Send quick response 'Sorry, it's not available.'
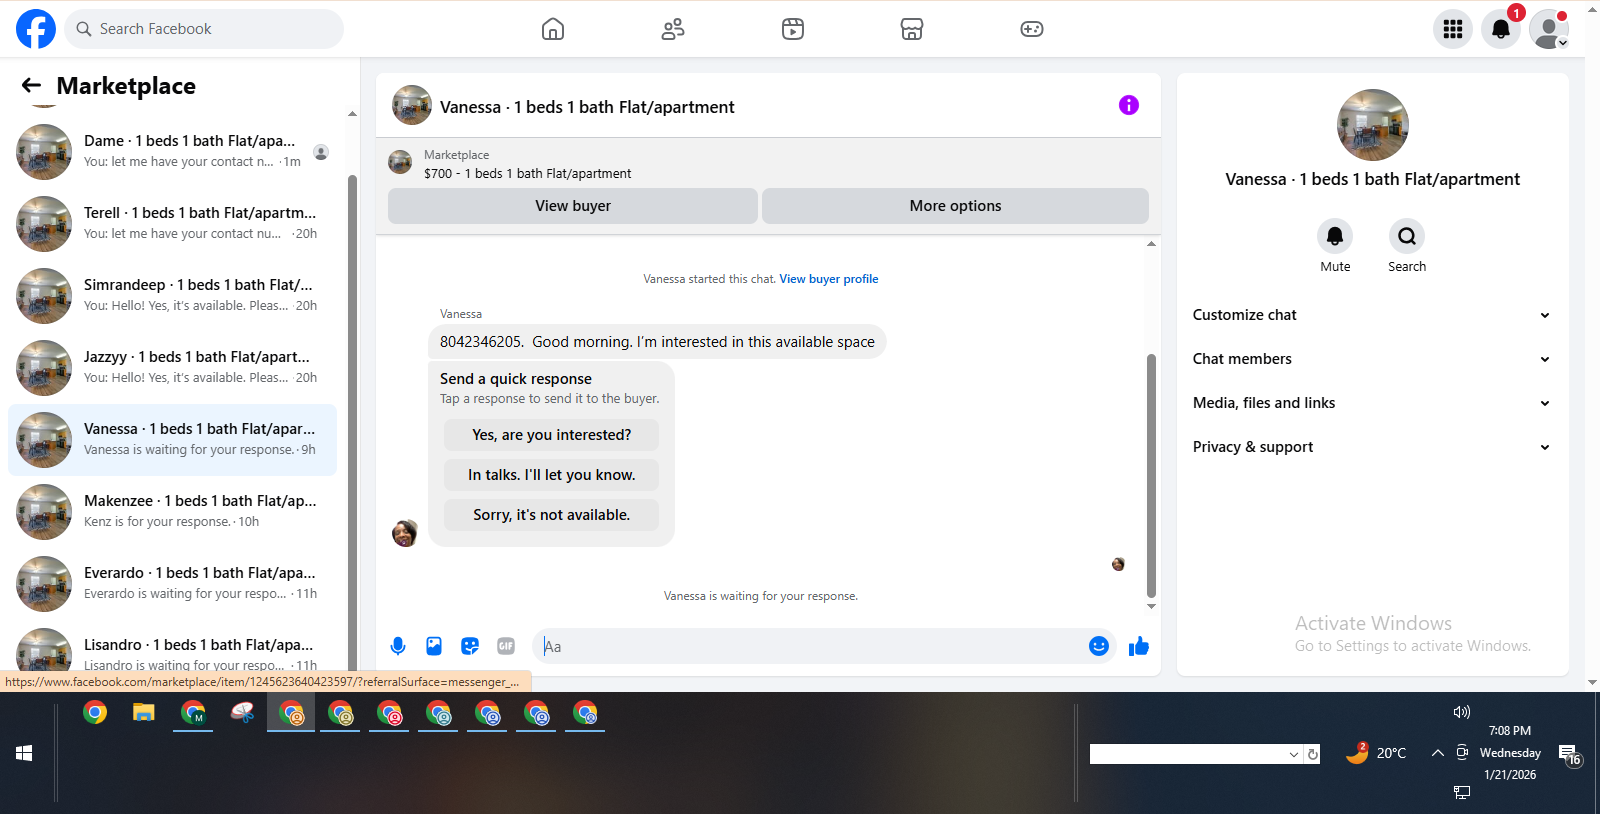Screen dimensions: 1600x814 pos(551,515)
